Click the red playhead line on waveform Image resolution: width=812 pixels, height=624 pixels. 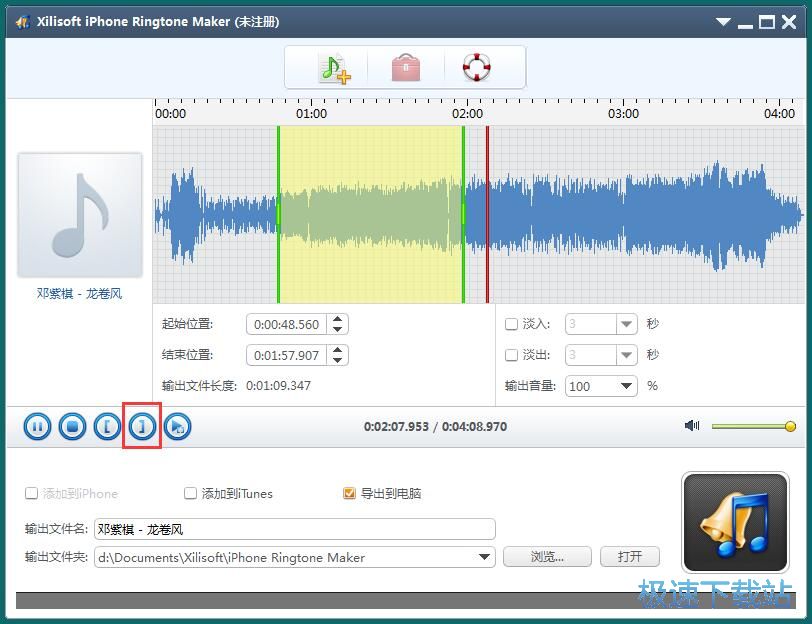point(487,214)
